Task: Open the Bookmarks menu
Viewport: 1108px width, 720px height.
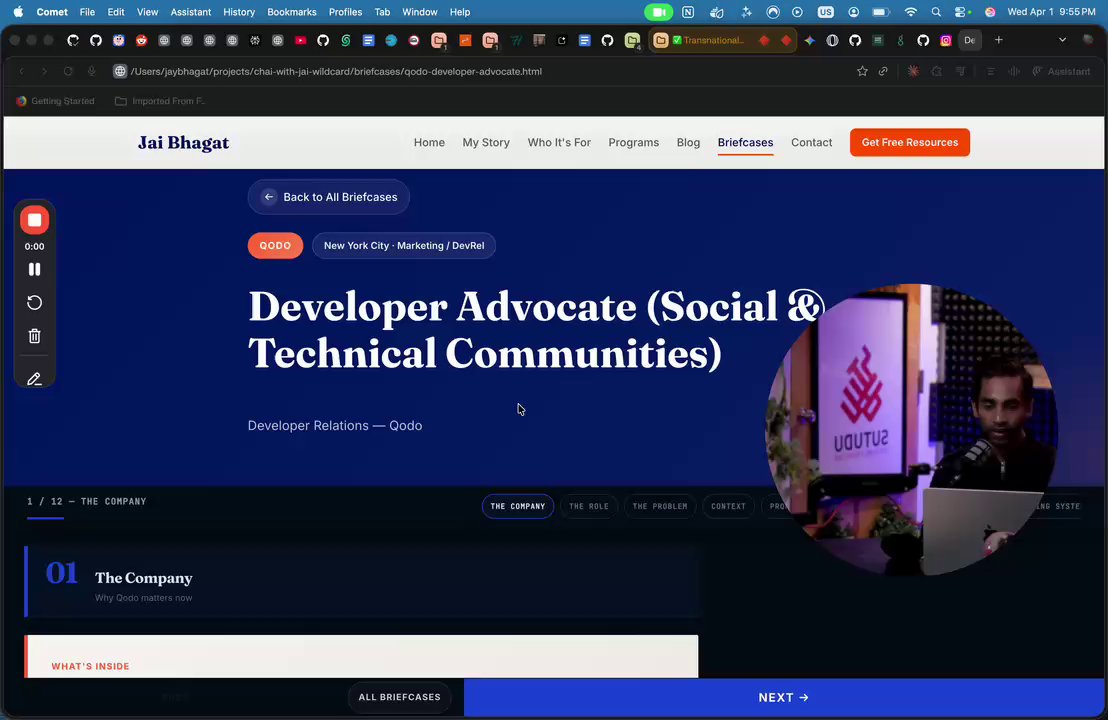Action: (x=292, y=12)
